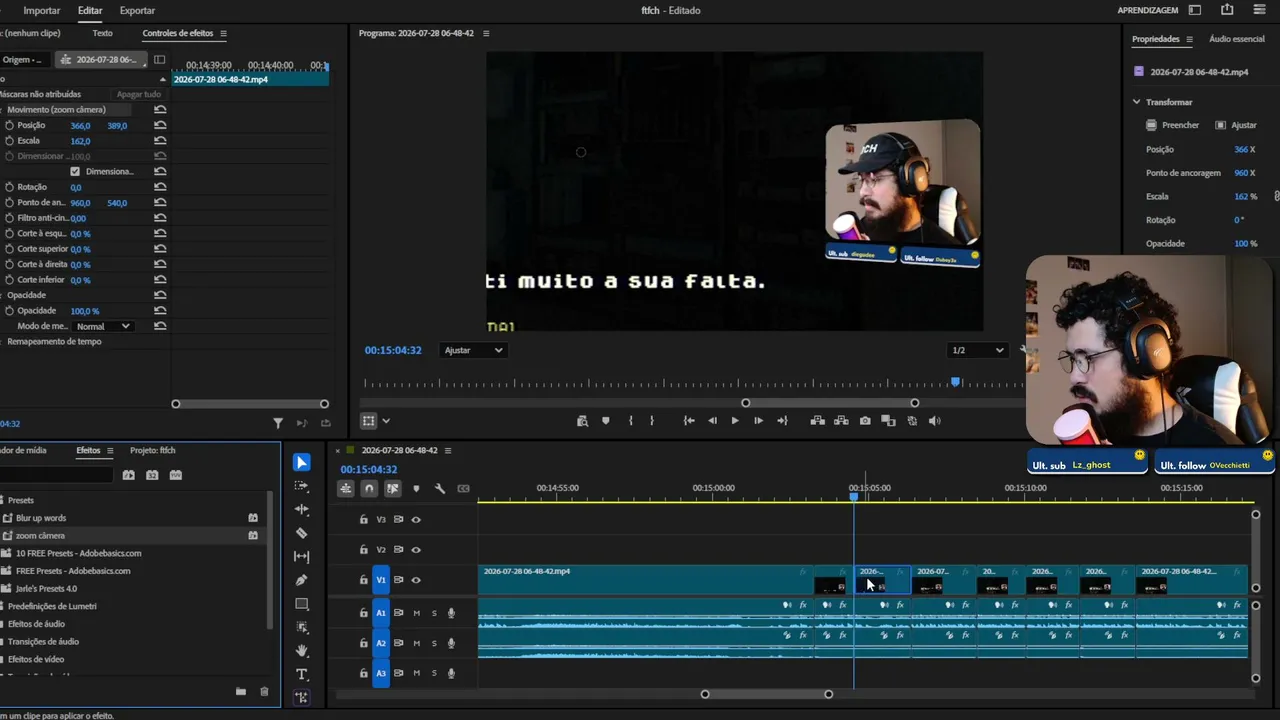Step forward one frame
Screen dimensions: 1280x720
point(758,421)
